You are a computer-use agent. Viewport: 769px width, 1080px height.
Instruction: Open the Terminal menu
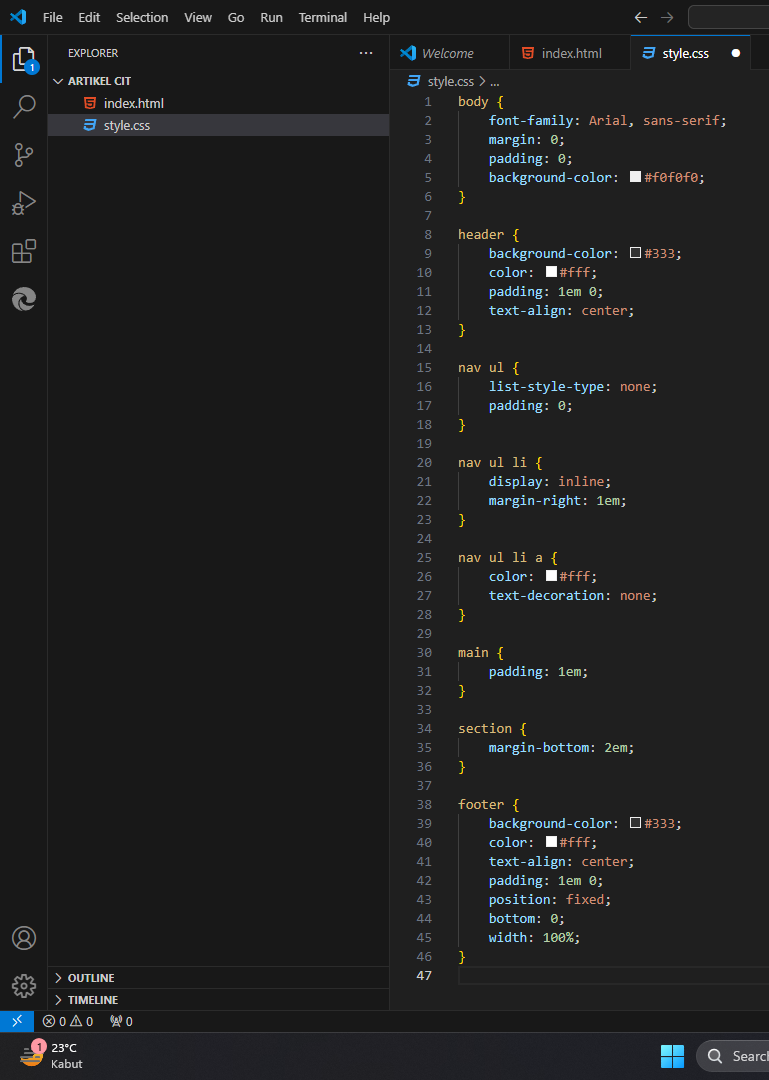click(x=323, y=17)
